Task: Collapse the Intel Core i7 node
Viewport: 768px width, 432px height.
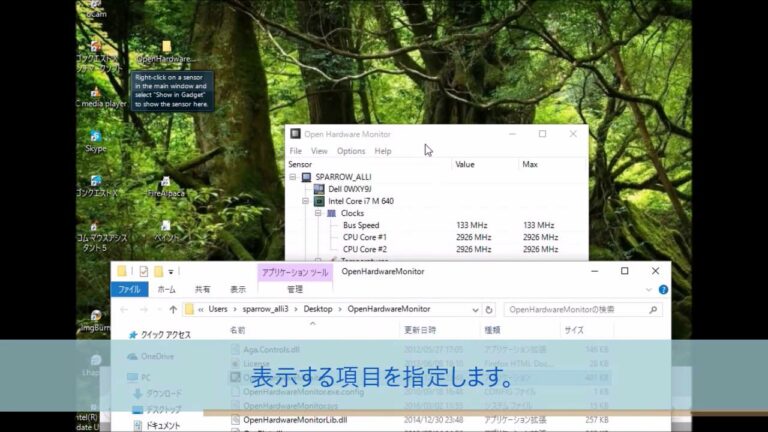Action: (x=306, y=201)
